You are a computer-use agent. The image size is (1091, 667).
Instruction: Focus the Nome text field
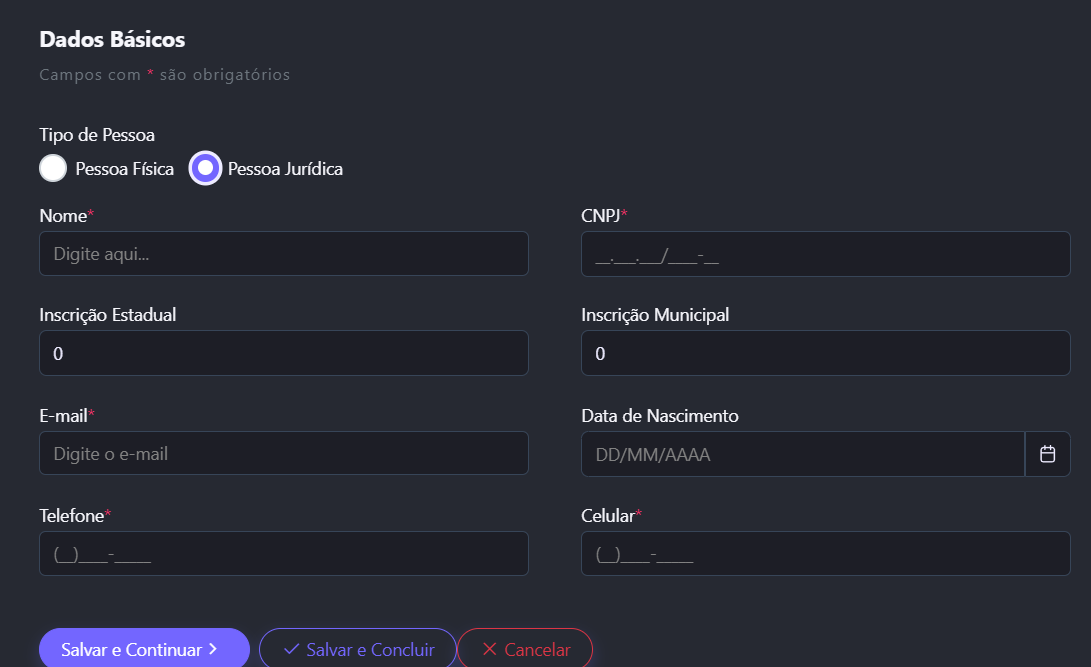[x=283, y=254]
